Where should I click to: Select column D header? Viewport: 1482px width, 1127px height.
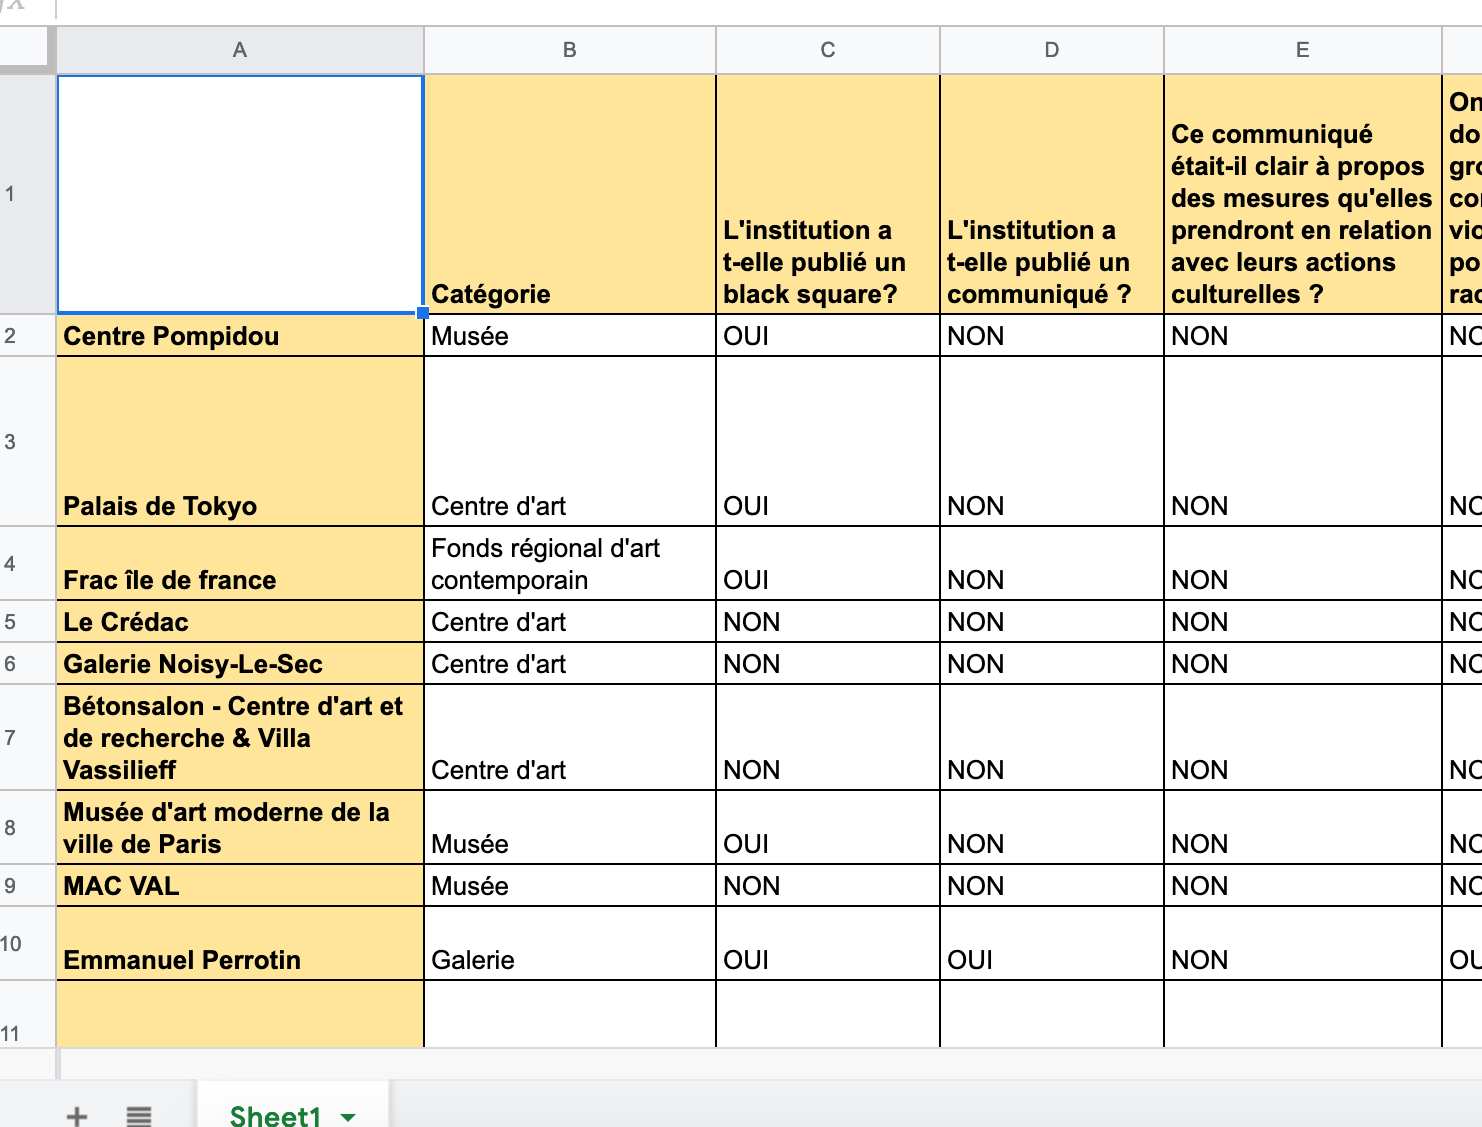[x=1052, y=50]
